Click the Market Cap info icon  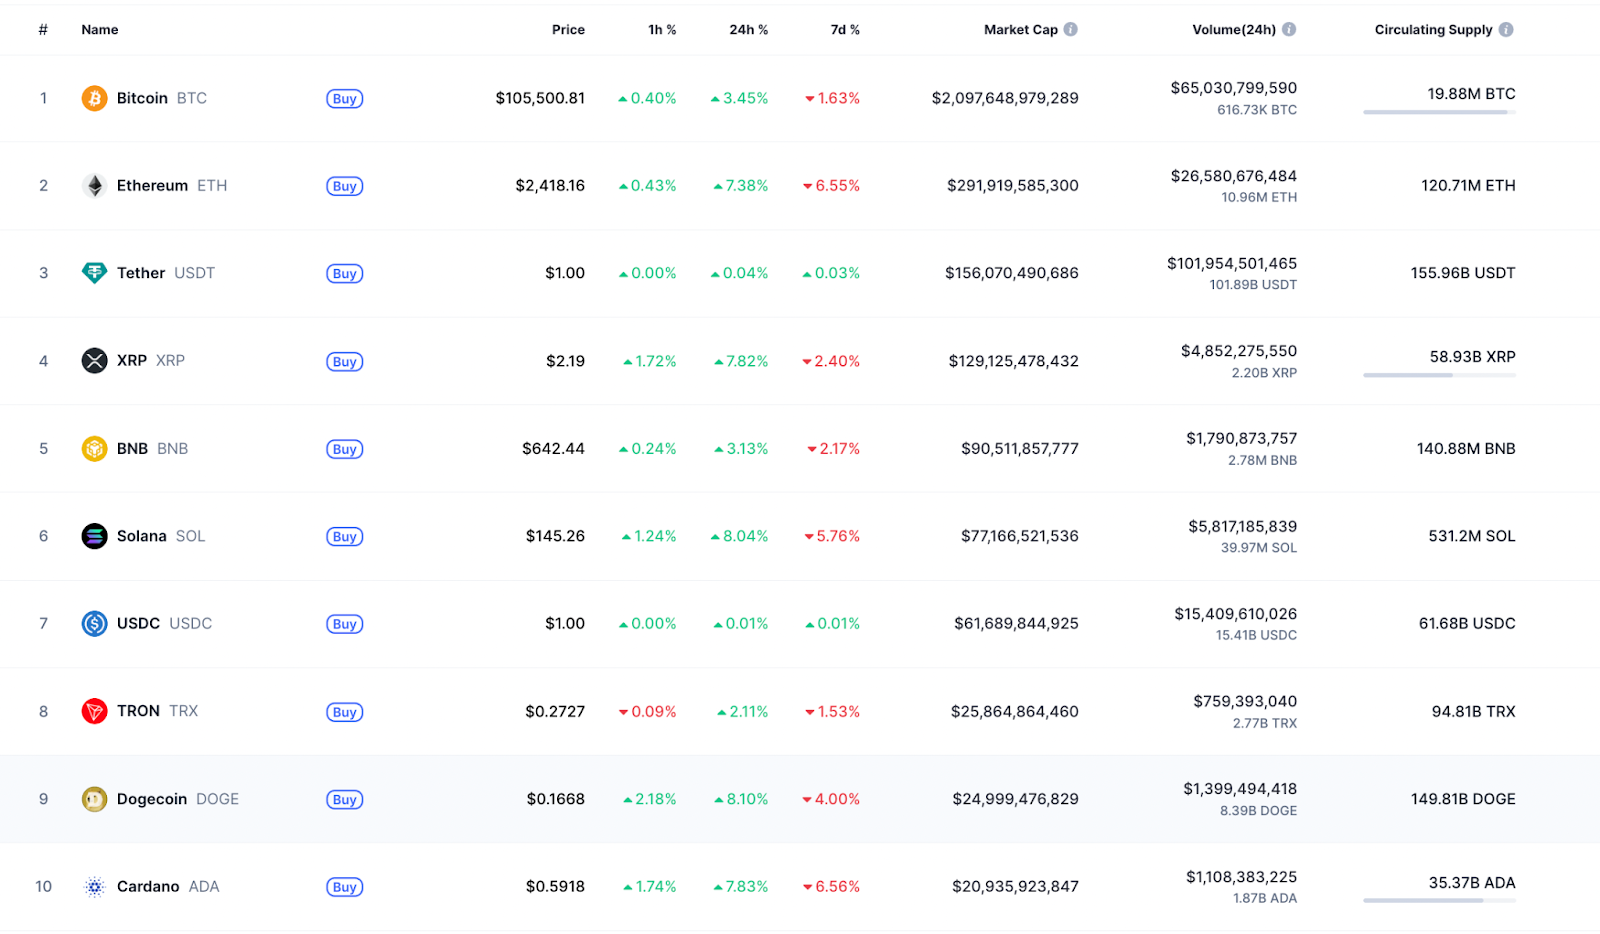1071,30
